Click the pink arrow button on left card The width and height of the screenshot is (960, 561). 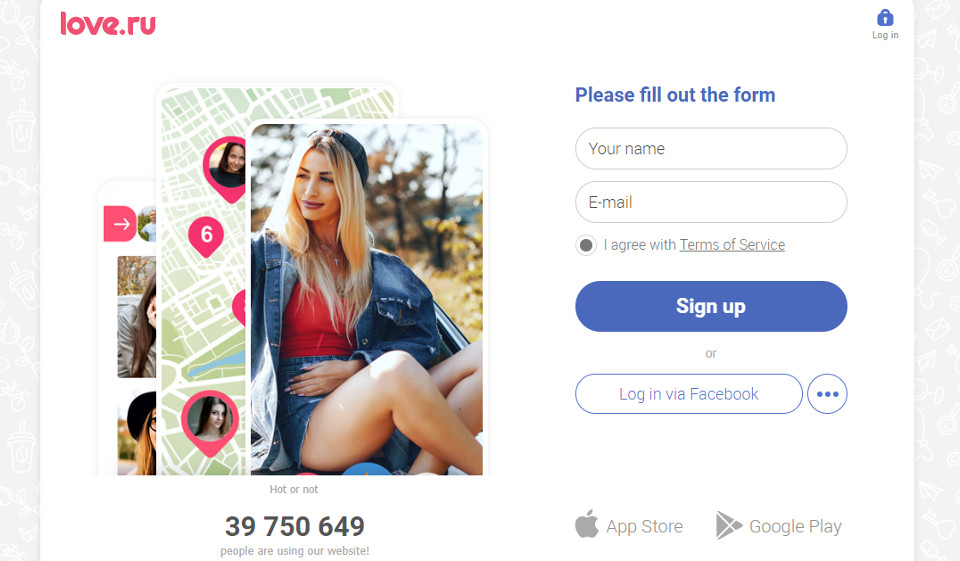pos(120,224)
